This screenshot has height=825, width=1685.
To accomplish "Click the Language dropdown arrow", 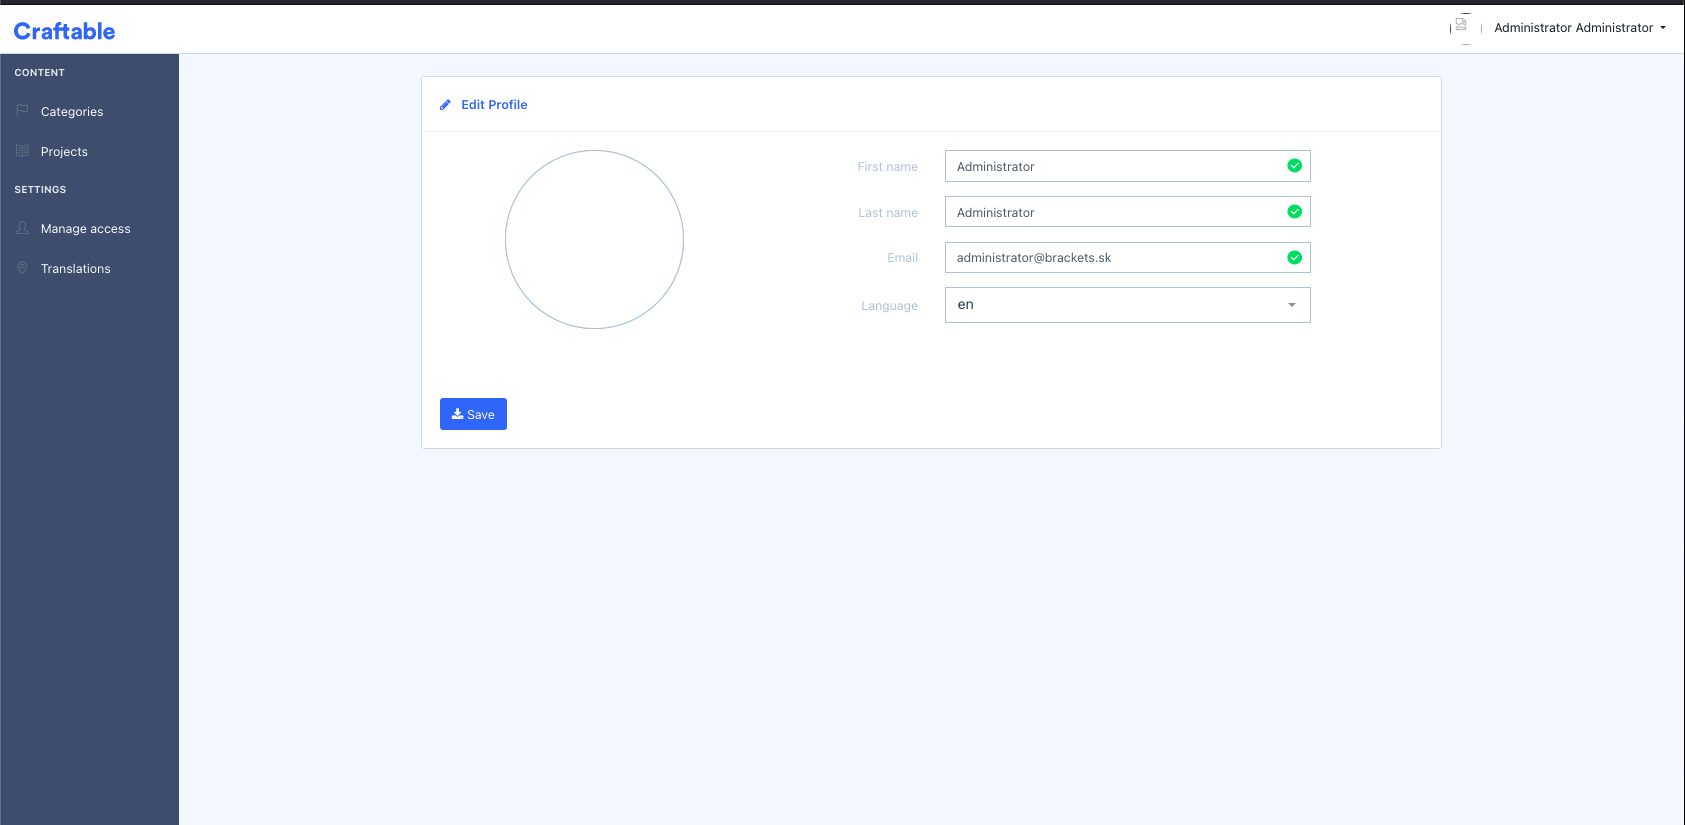I will (x=1292, y=305).
